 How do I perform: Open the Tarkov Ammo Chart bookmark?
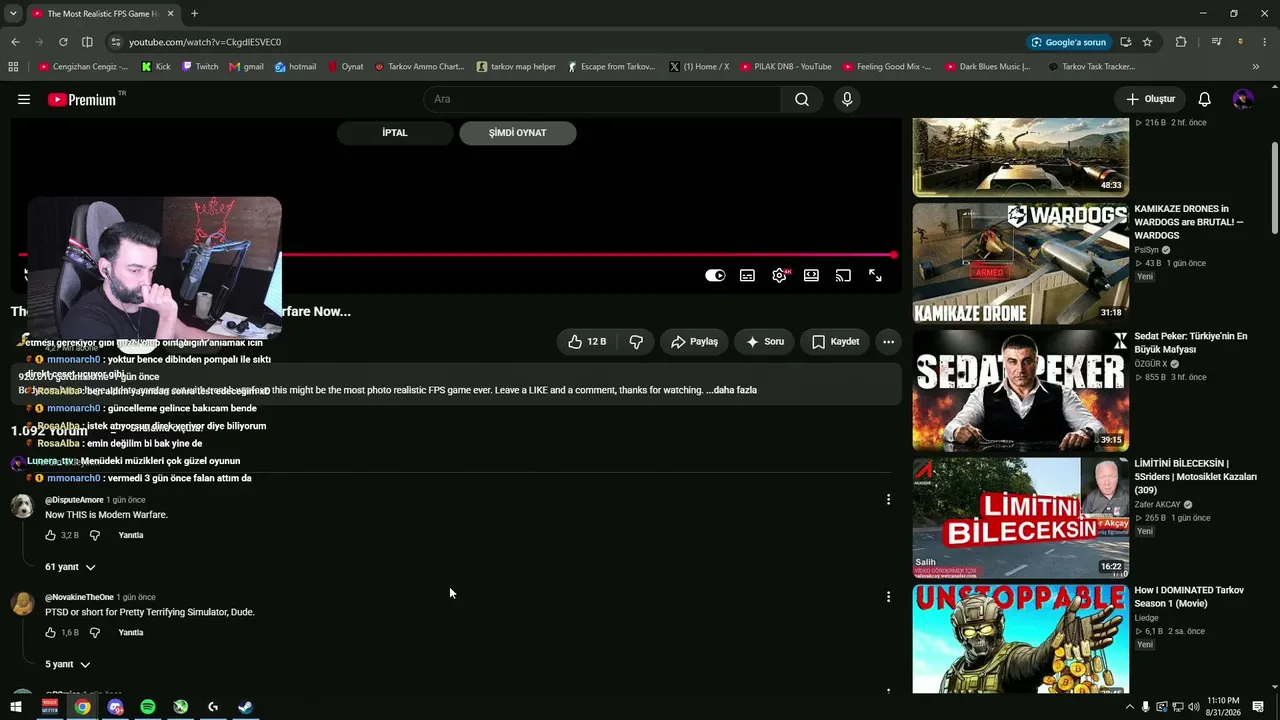click(419, 67)
